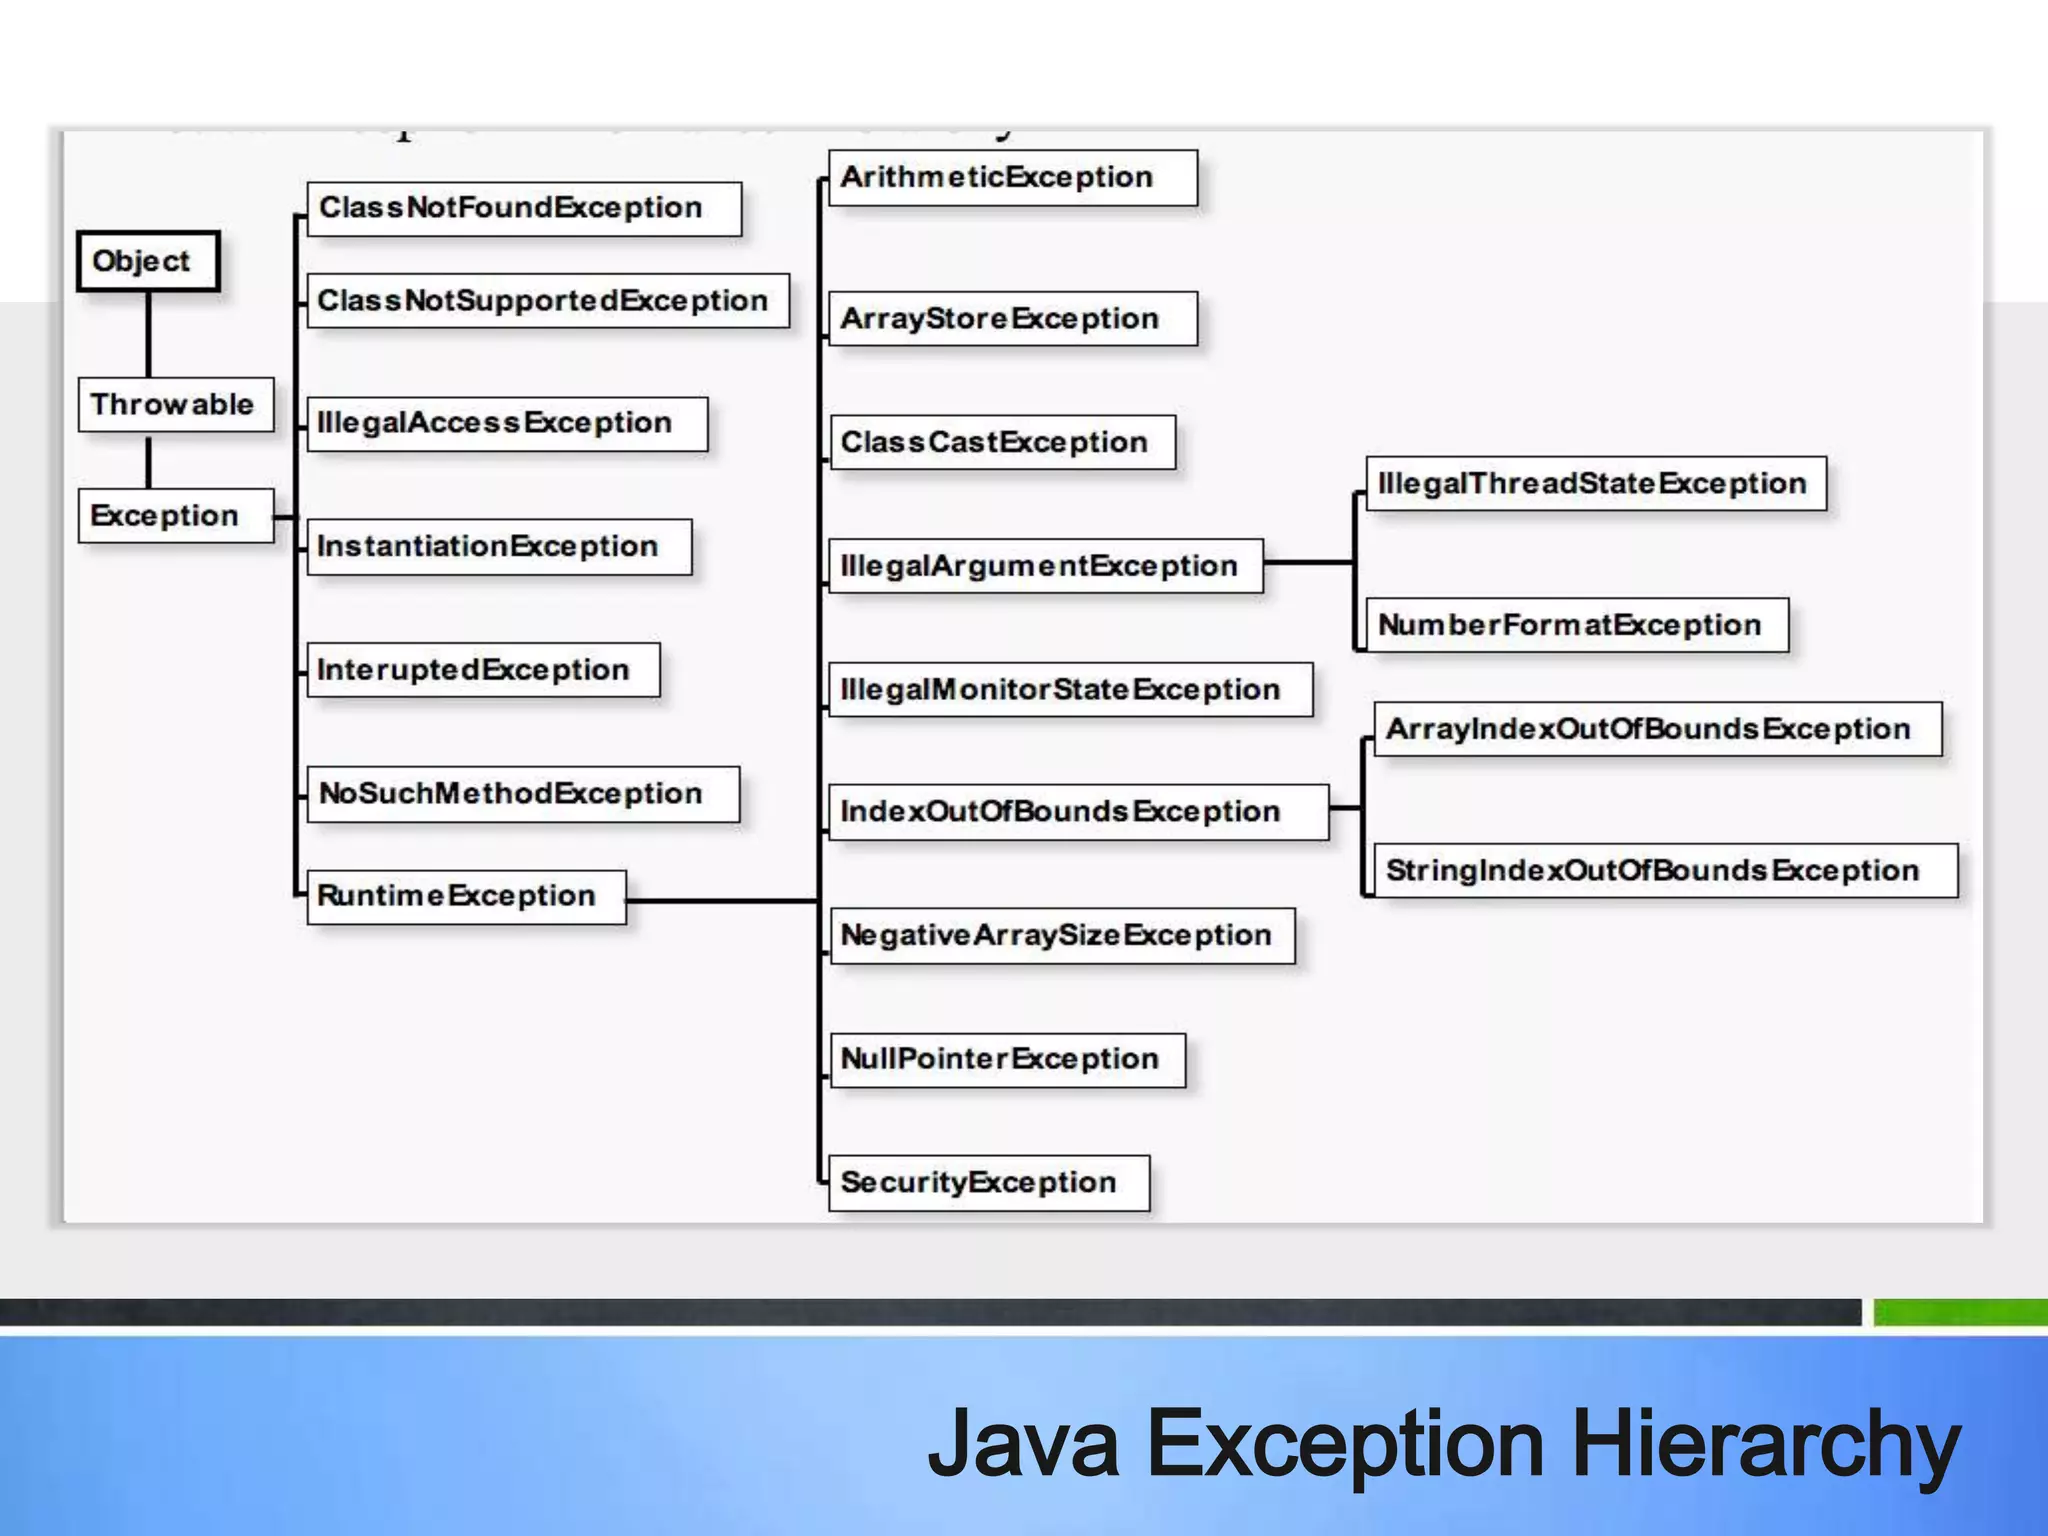Click the Exception node box
This screenshot has width=2048, height=1536.
tap(175, 516)
